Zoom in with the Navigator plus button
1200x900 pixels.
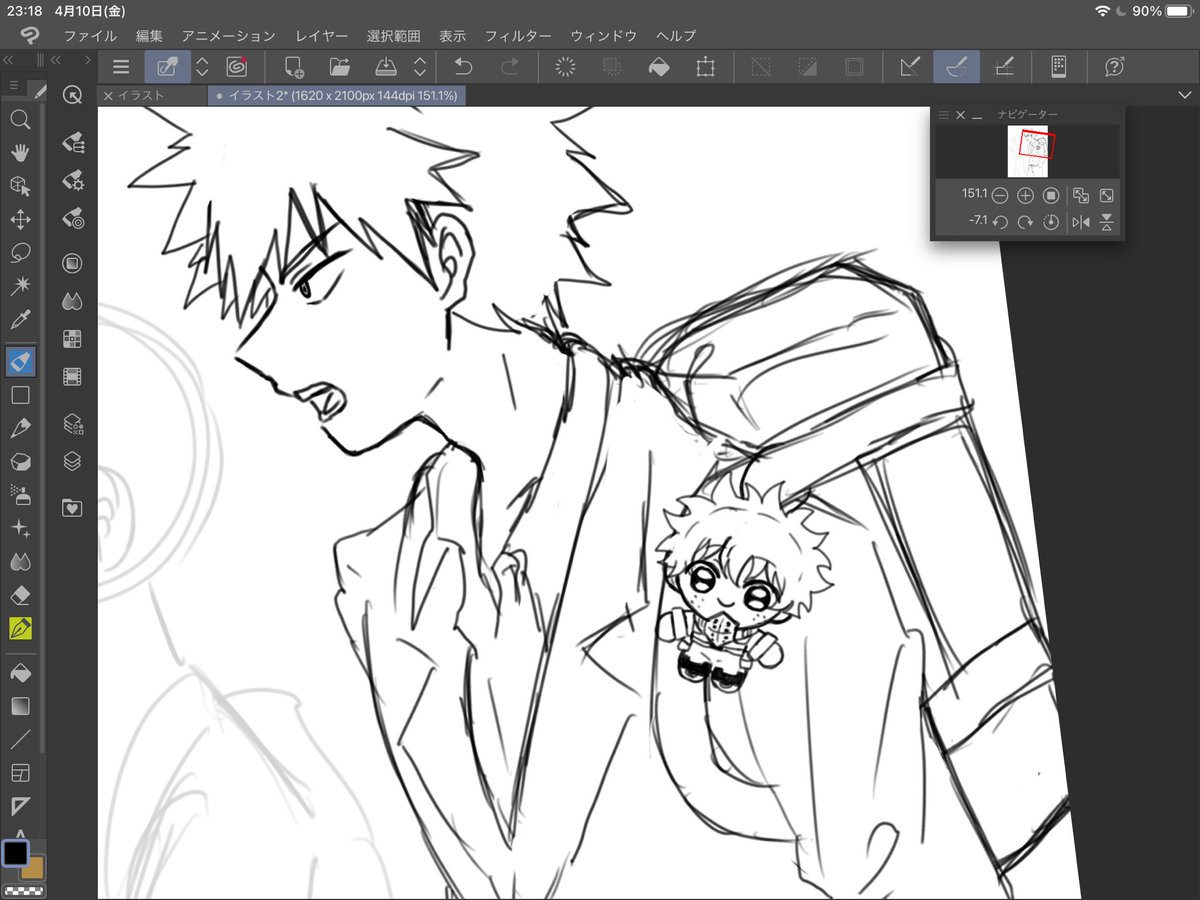(x=1025, y=196)
